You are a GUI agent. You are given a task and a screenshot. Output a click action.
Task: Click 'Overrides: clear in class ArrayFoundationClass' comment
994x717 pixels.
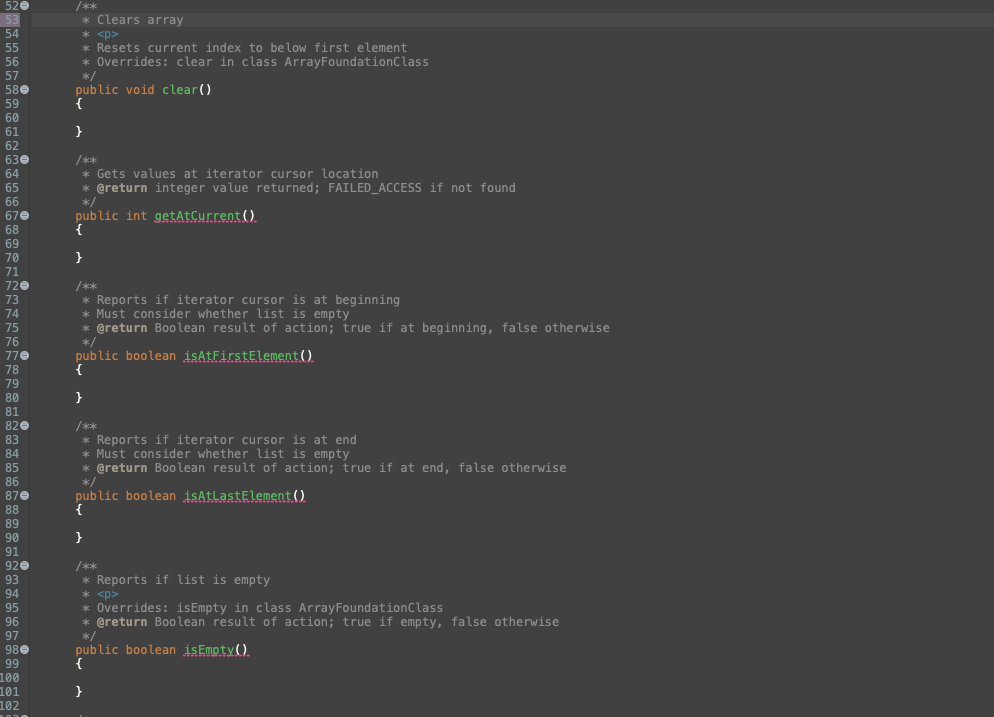(x=262, y=62)
